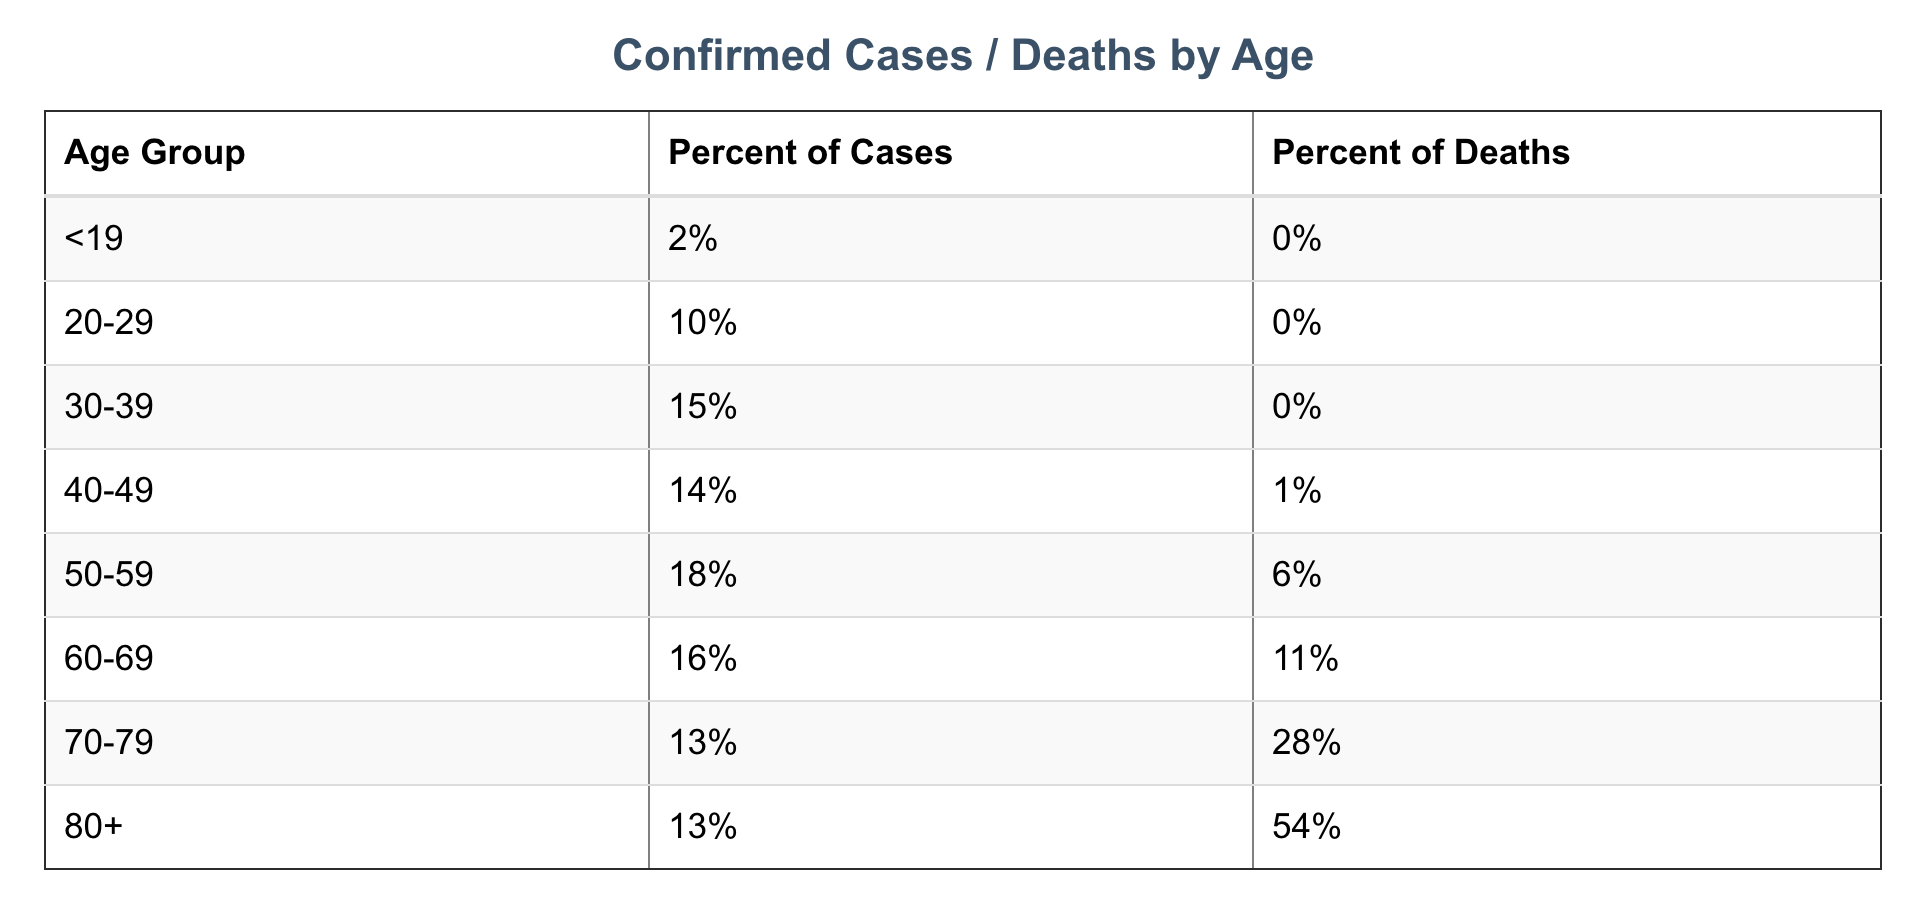1926x904 pixels.
Task: Click the 60-69 age group row label
Action: (x=109, y=658)
